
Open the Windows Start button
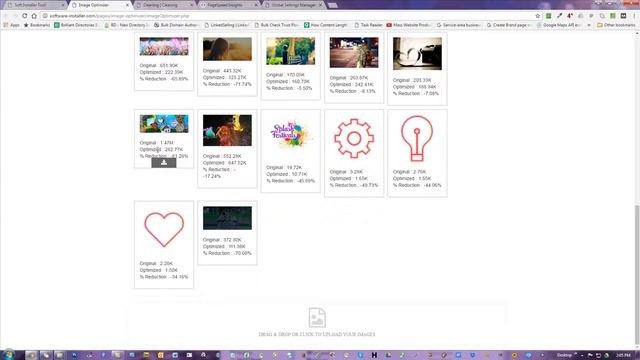[8, 355]
